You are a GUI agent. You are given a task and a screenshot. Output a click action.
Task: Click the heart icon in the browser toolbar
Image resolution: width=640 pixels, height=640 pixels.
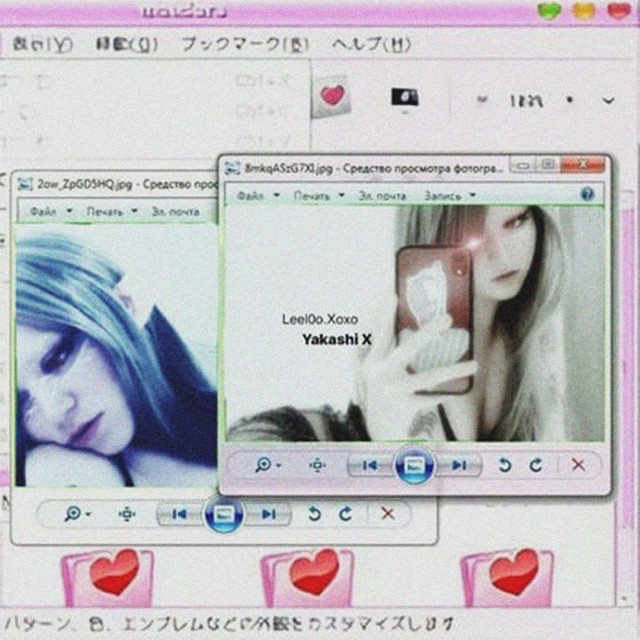pos(332,98)
